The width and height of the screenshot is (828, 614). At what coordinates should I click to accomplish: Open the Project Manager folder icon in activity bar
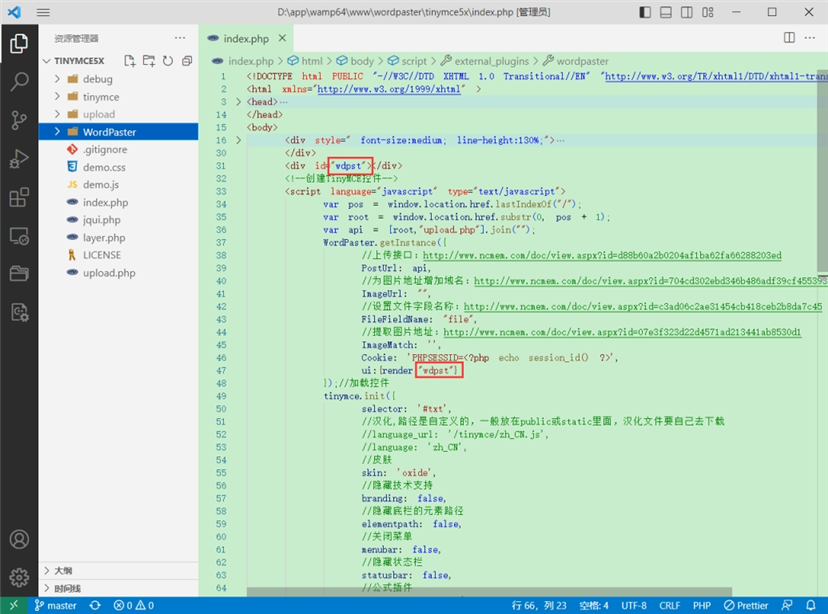pyautogui.click(x=19, y=273)
